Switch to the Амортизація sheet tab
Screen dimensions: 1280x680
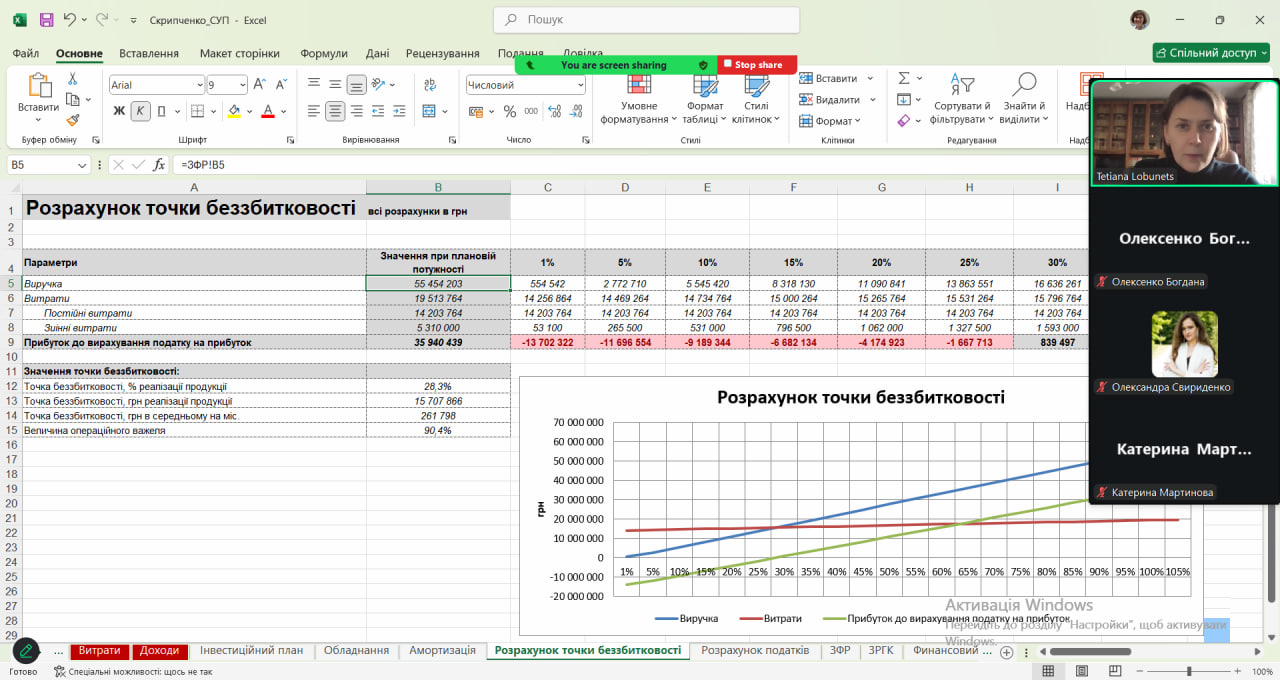pos(442,650)
